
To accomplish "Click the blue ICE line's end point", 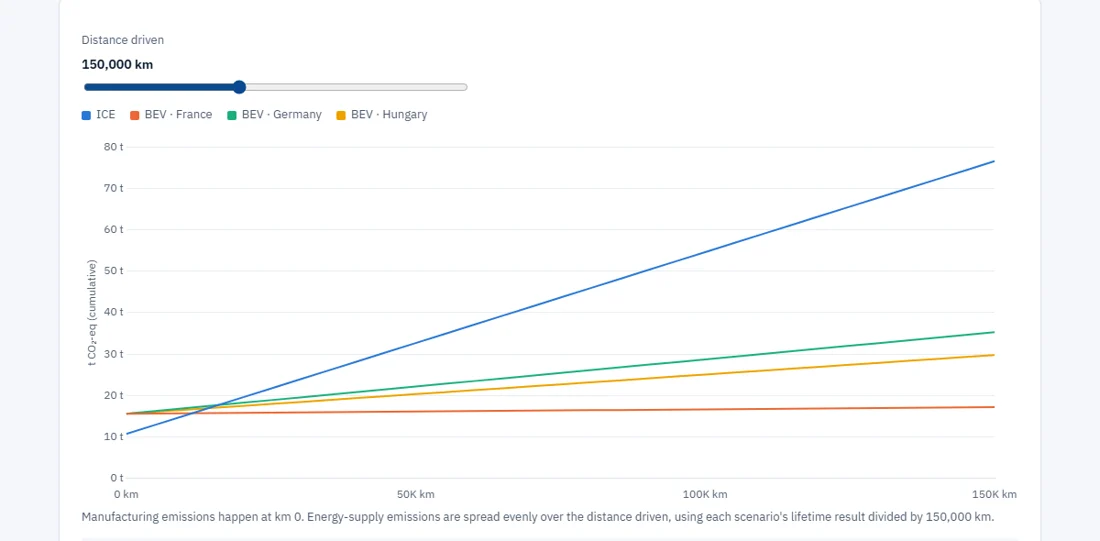I will 994,161.
